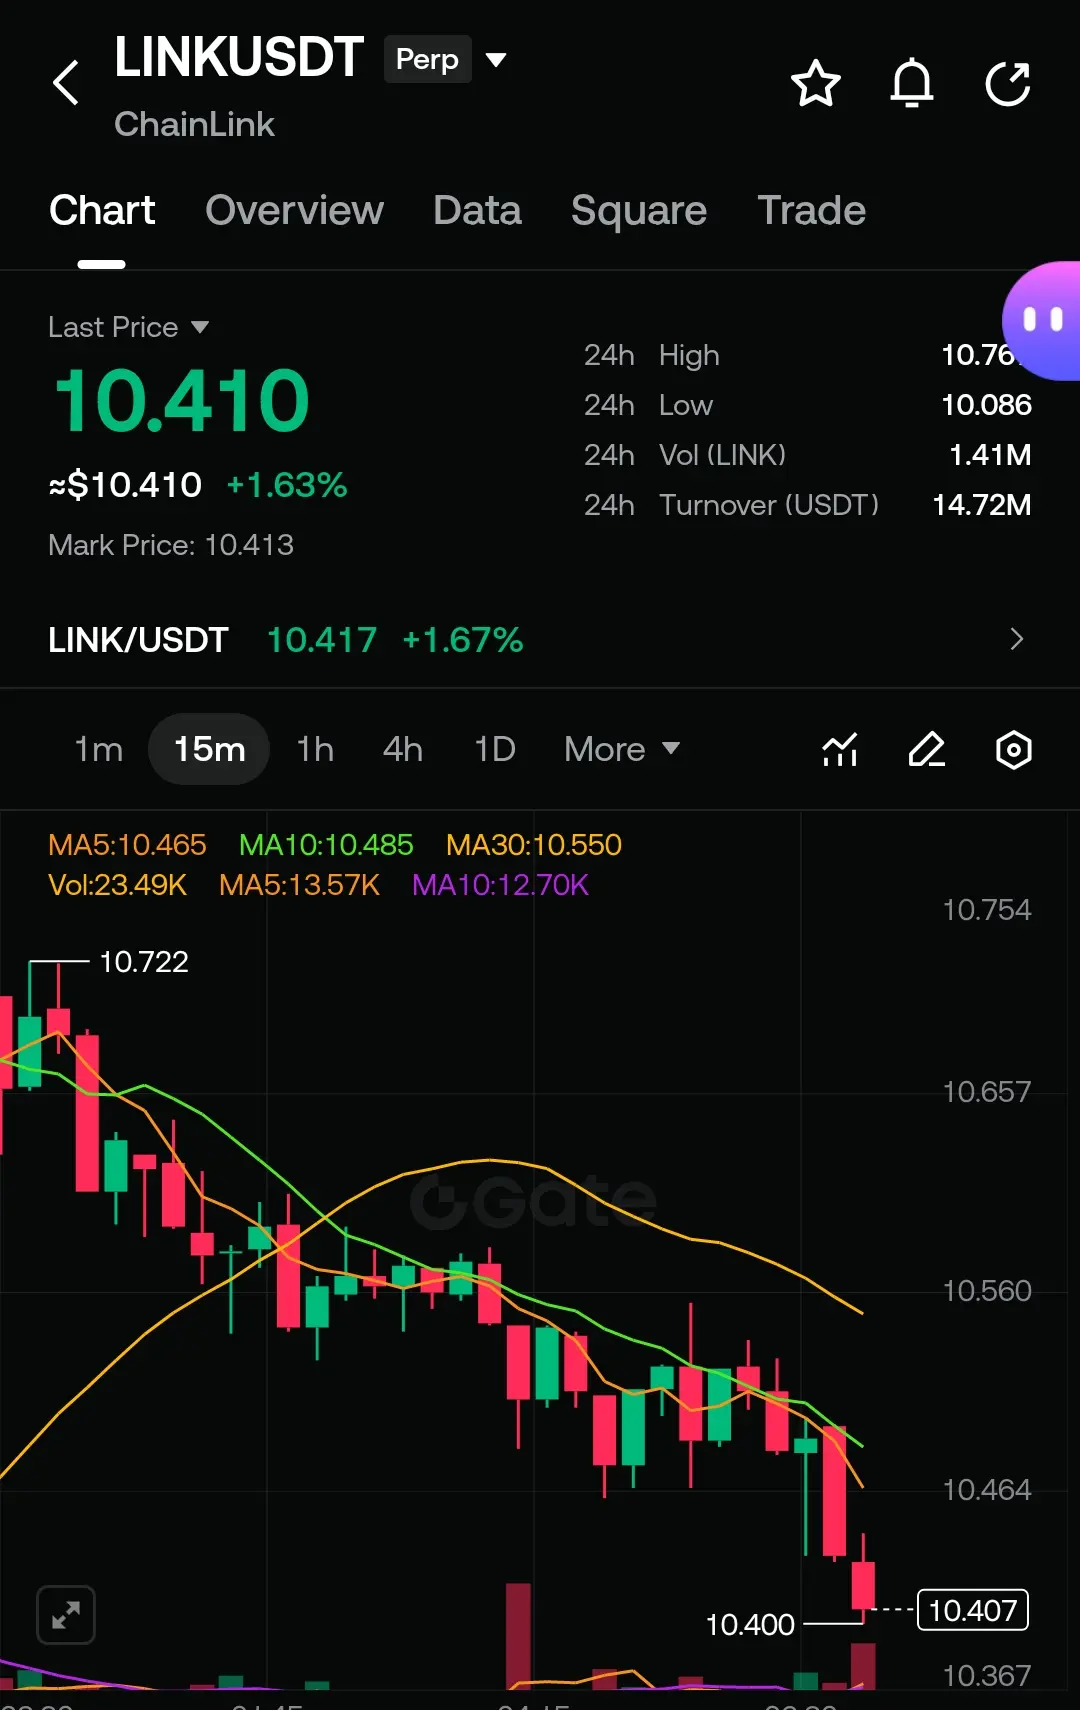Image resolution: width=1080 pixels, height=1710 pixels.
Task: Tap the 24h Vol value 1.41M
Action: pyautogui.click(x=990, y=455)
